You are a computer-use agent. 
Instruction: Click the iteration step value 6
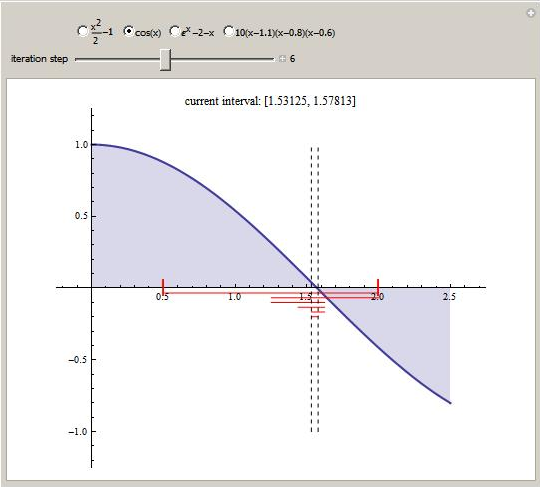292,59
